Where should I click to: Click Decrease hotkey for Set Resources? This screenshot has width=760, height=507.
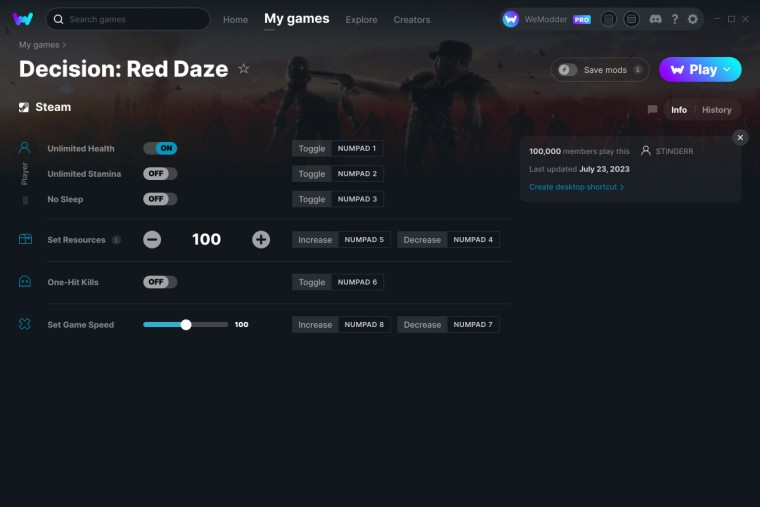pos(448,239)
